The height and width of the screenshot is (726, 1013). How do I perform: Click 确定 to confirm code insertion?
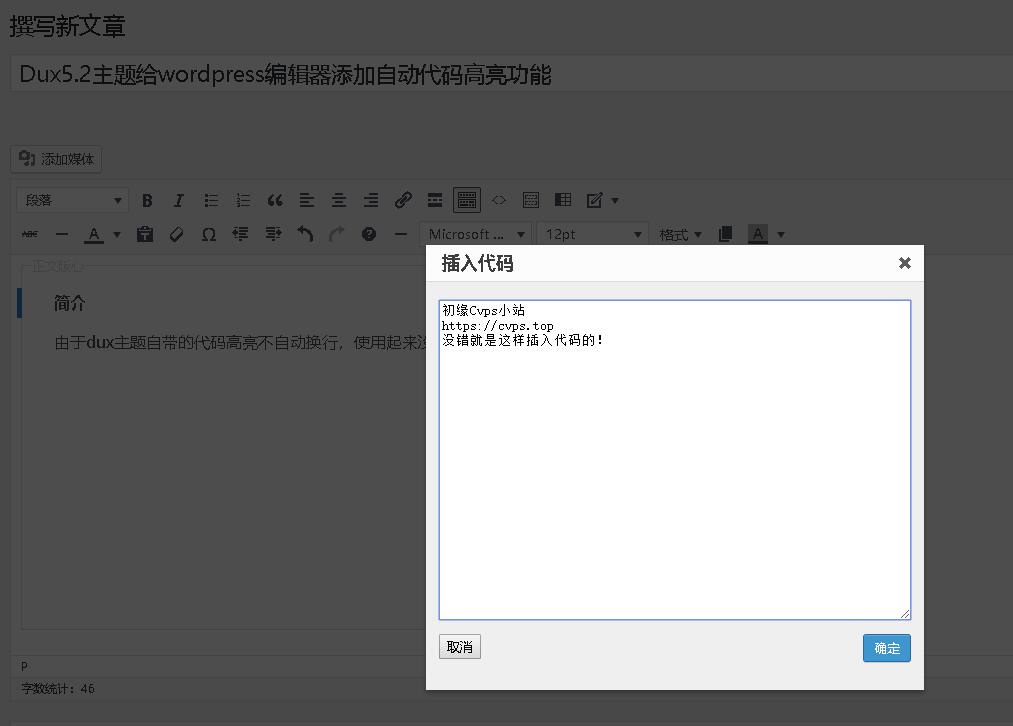pos(886,648)
